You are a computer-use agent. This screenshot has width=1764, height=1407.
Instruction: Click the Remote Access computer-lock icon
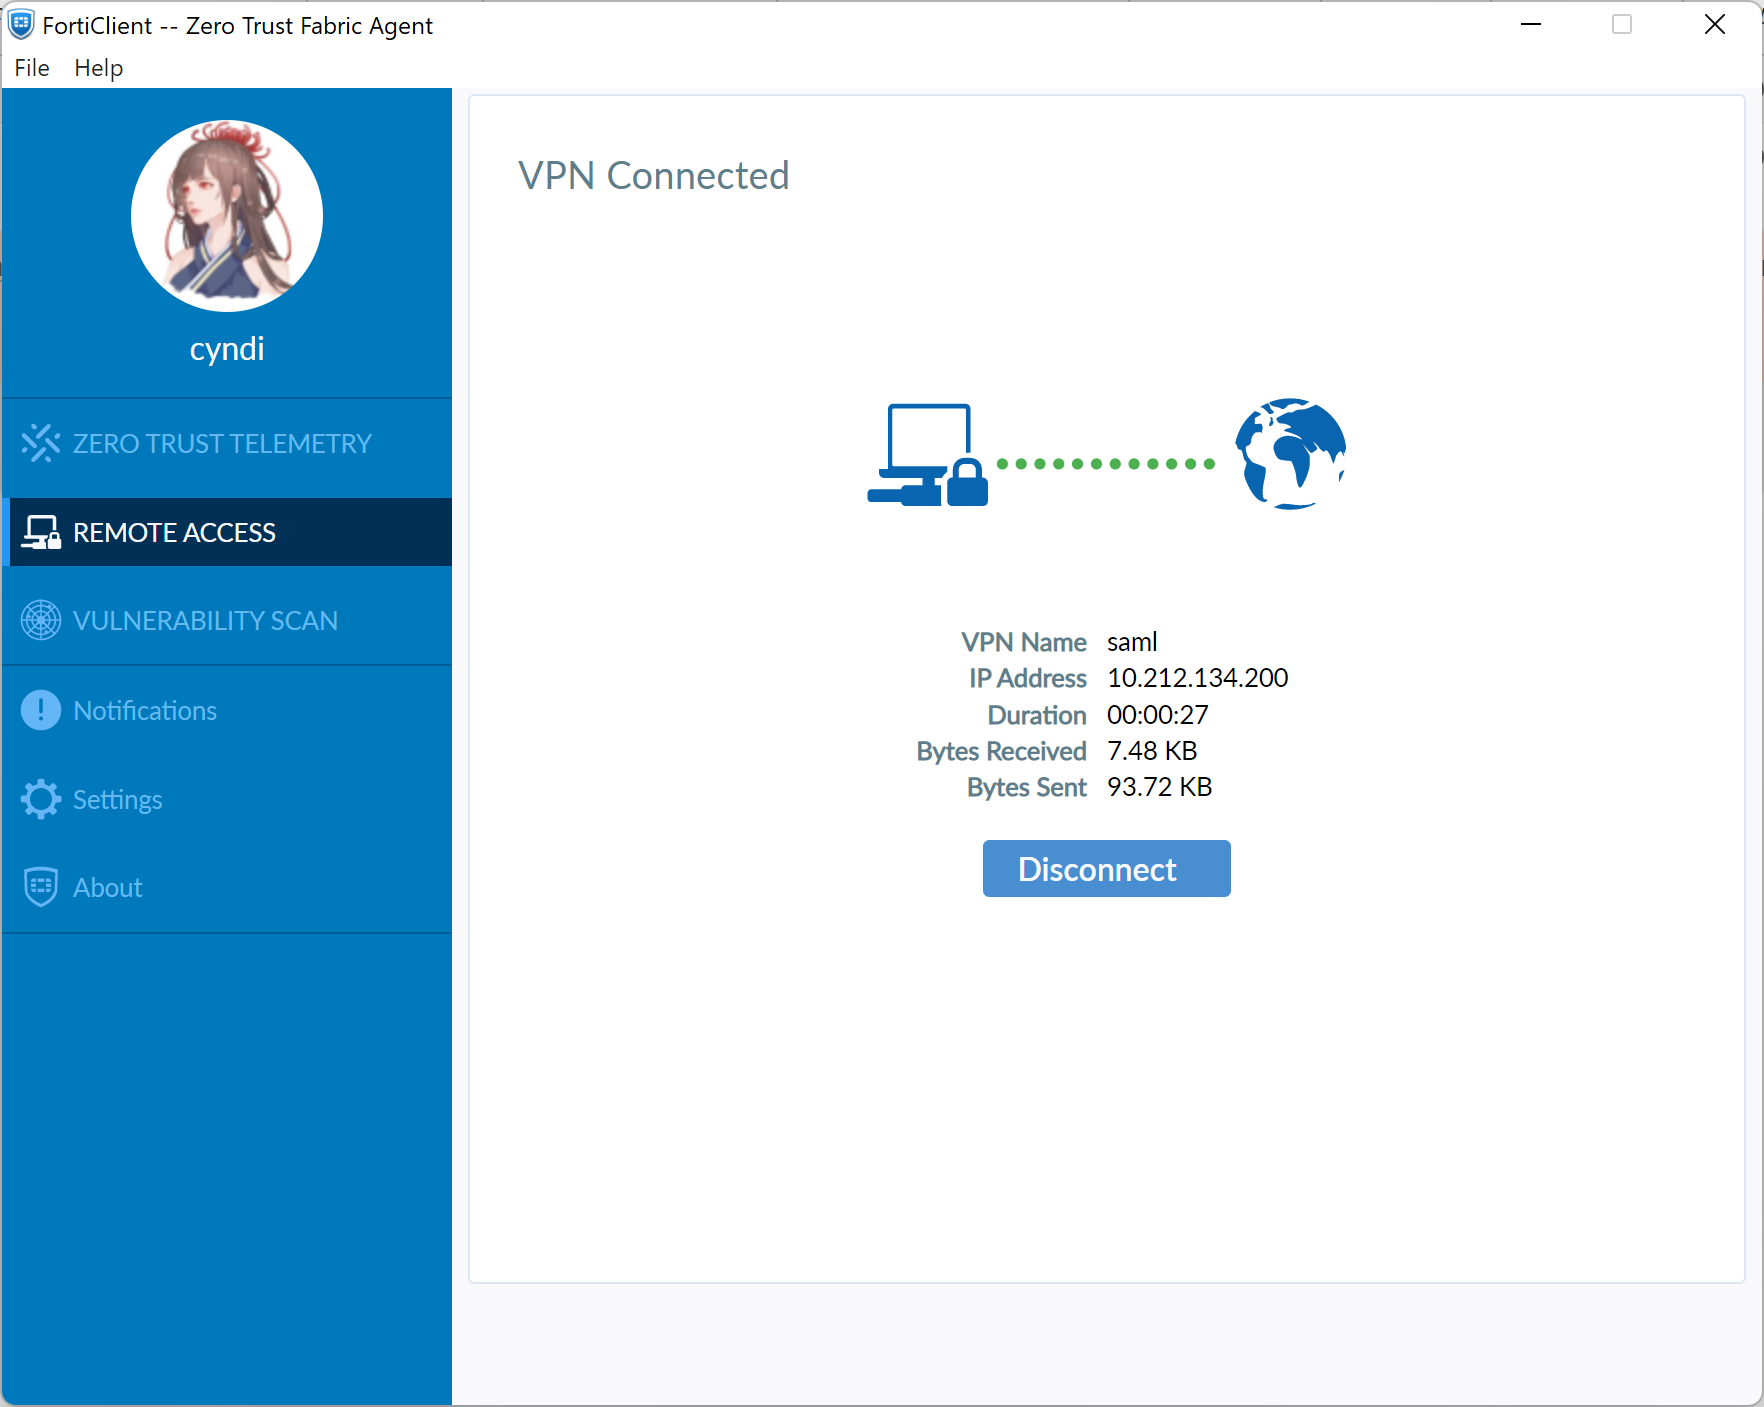pos(41,532)
